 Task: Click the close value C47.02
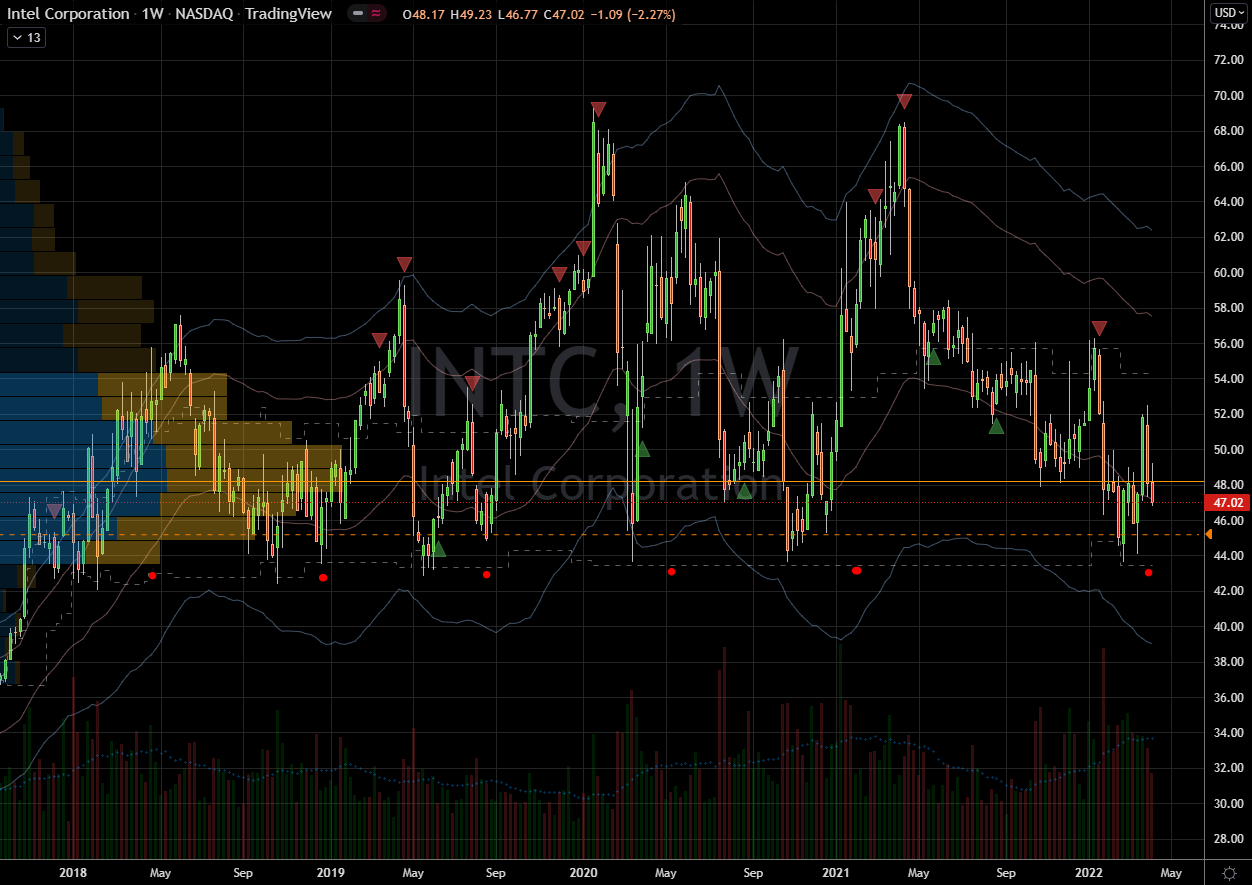click(563, 15)
